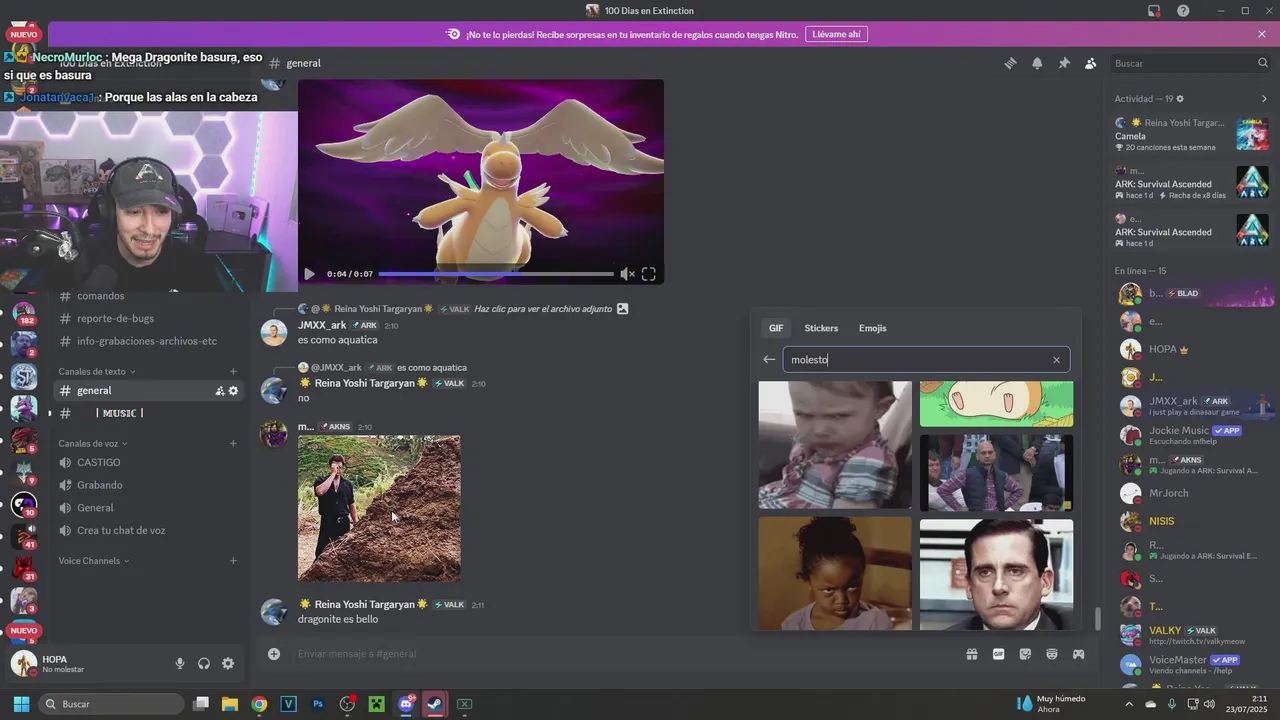Select the grumpy toddler GIF
The height and width of the screenshot is (720, 1280).
pos(835,445)
